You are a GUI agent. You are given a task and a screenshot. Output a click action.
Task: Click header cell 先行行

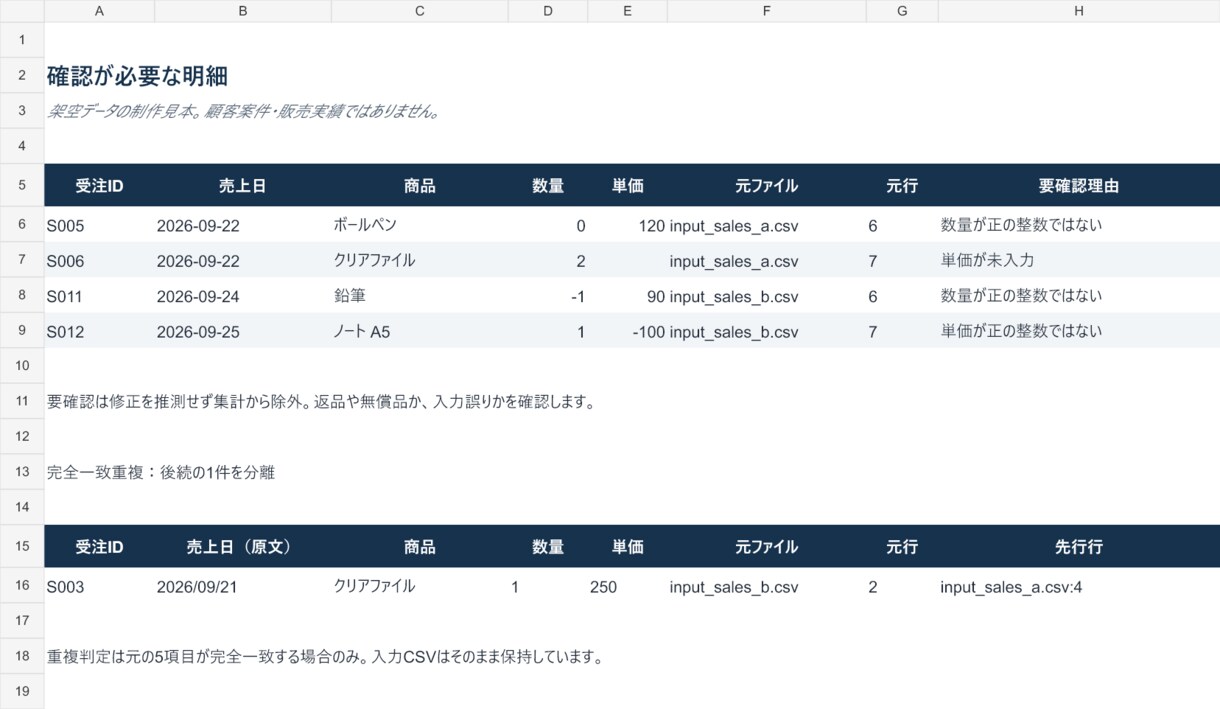1079,547
